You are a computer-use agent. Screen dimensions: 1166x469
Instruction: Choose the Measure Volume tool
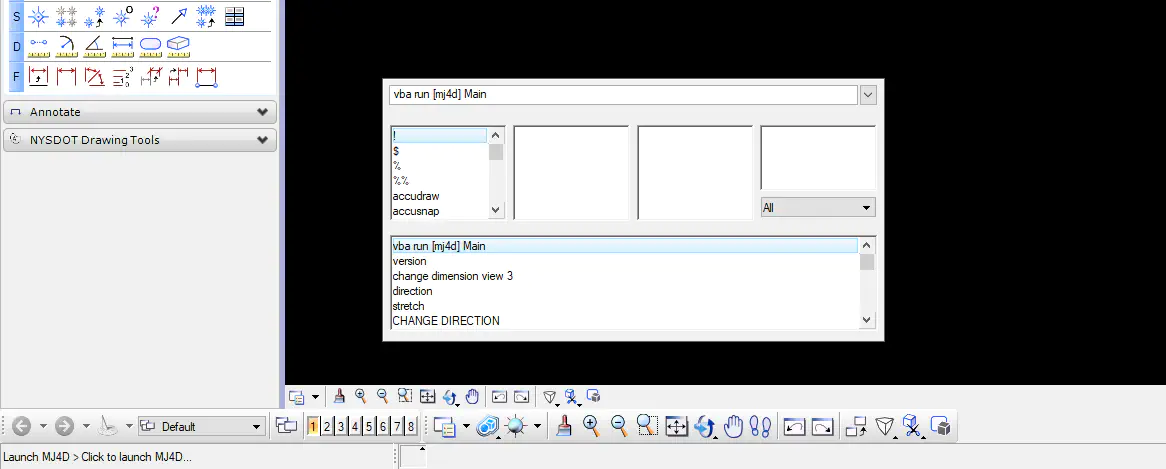[179, 46]
